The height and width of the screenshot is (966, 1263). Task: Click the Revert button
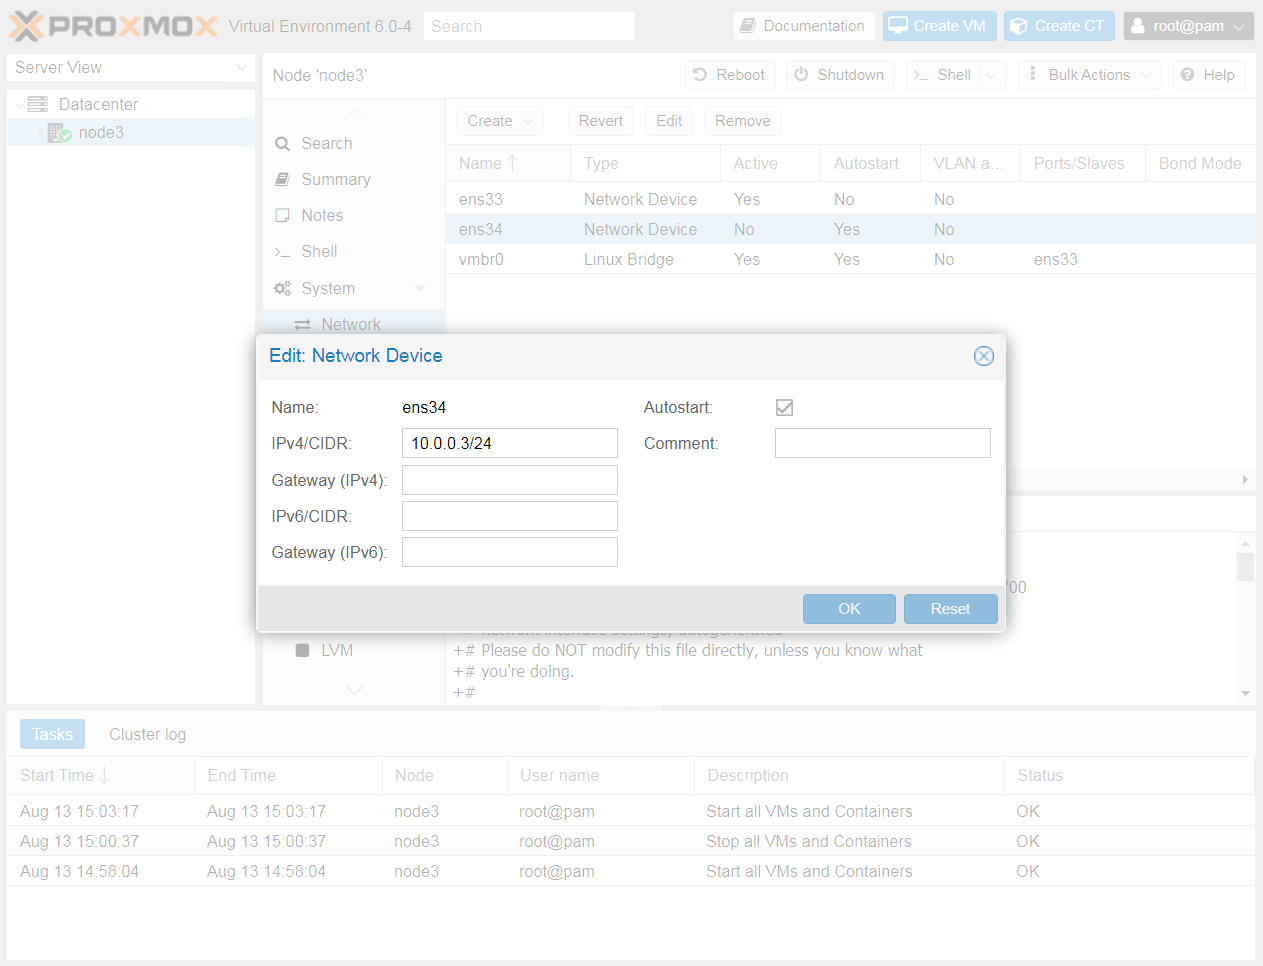[601, 121]
